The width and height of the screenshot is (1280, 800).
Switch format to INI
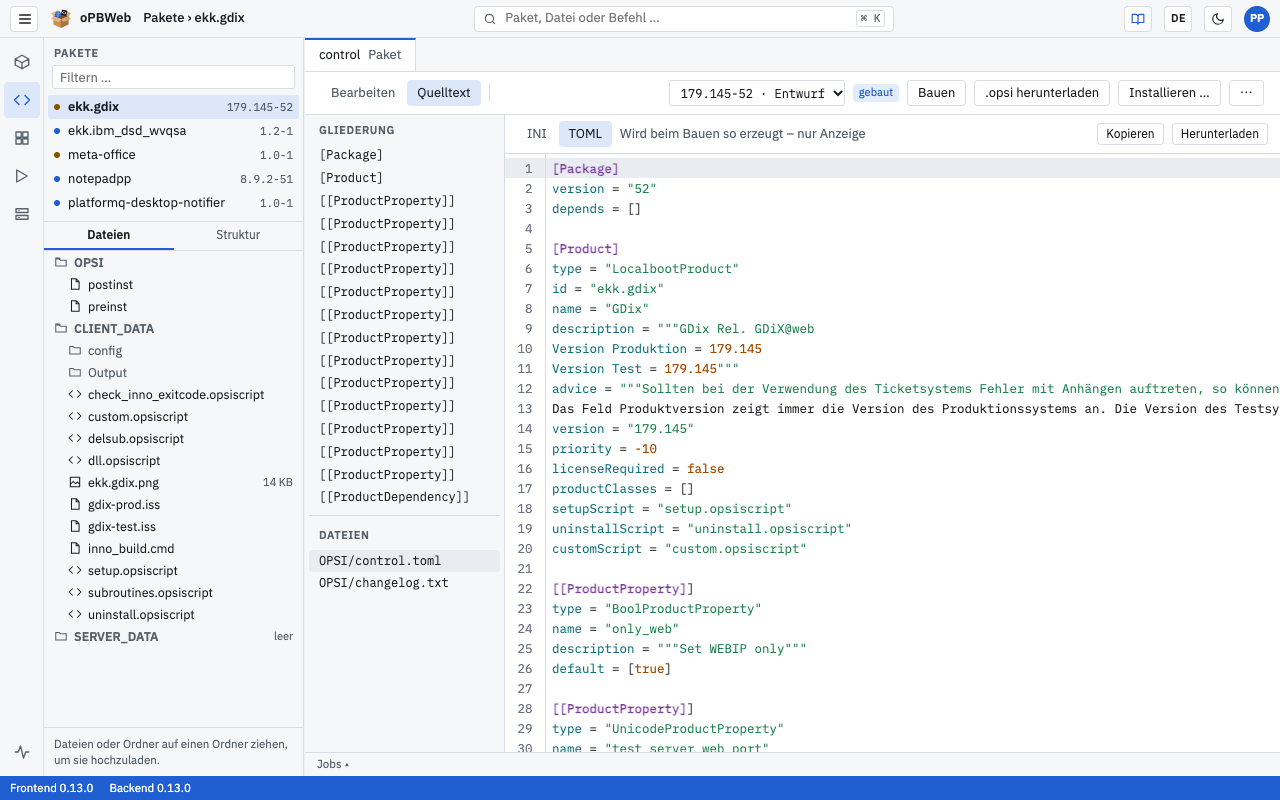pos(537,134)
